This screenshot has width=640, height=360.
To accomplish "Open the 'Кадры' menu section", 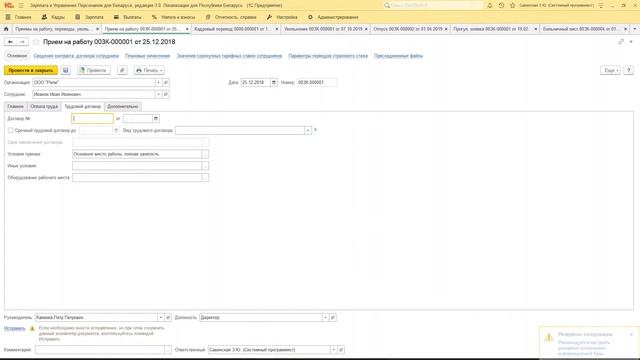I will pyautogui.click(x=53, y=17).
